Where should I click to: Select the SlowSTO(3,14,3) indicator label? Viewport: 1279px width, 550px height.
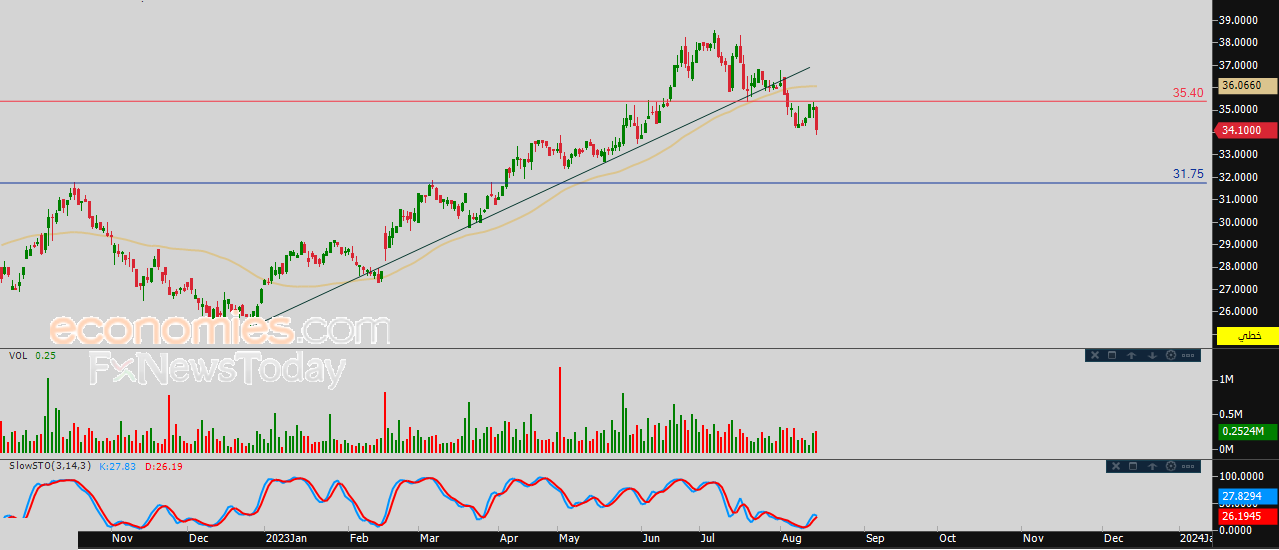[x=50, y=466]
